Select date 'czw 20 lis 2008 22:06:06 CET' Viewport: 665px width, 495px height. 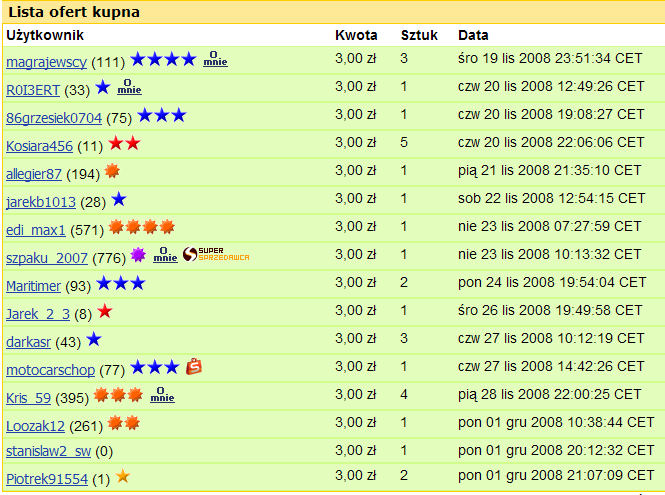tap(551, 143)
